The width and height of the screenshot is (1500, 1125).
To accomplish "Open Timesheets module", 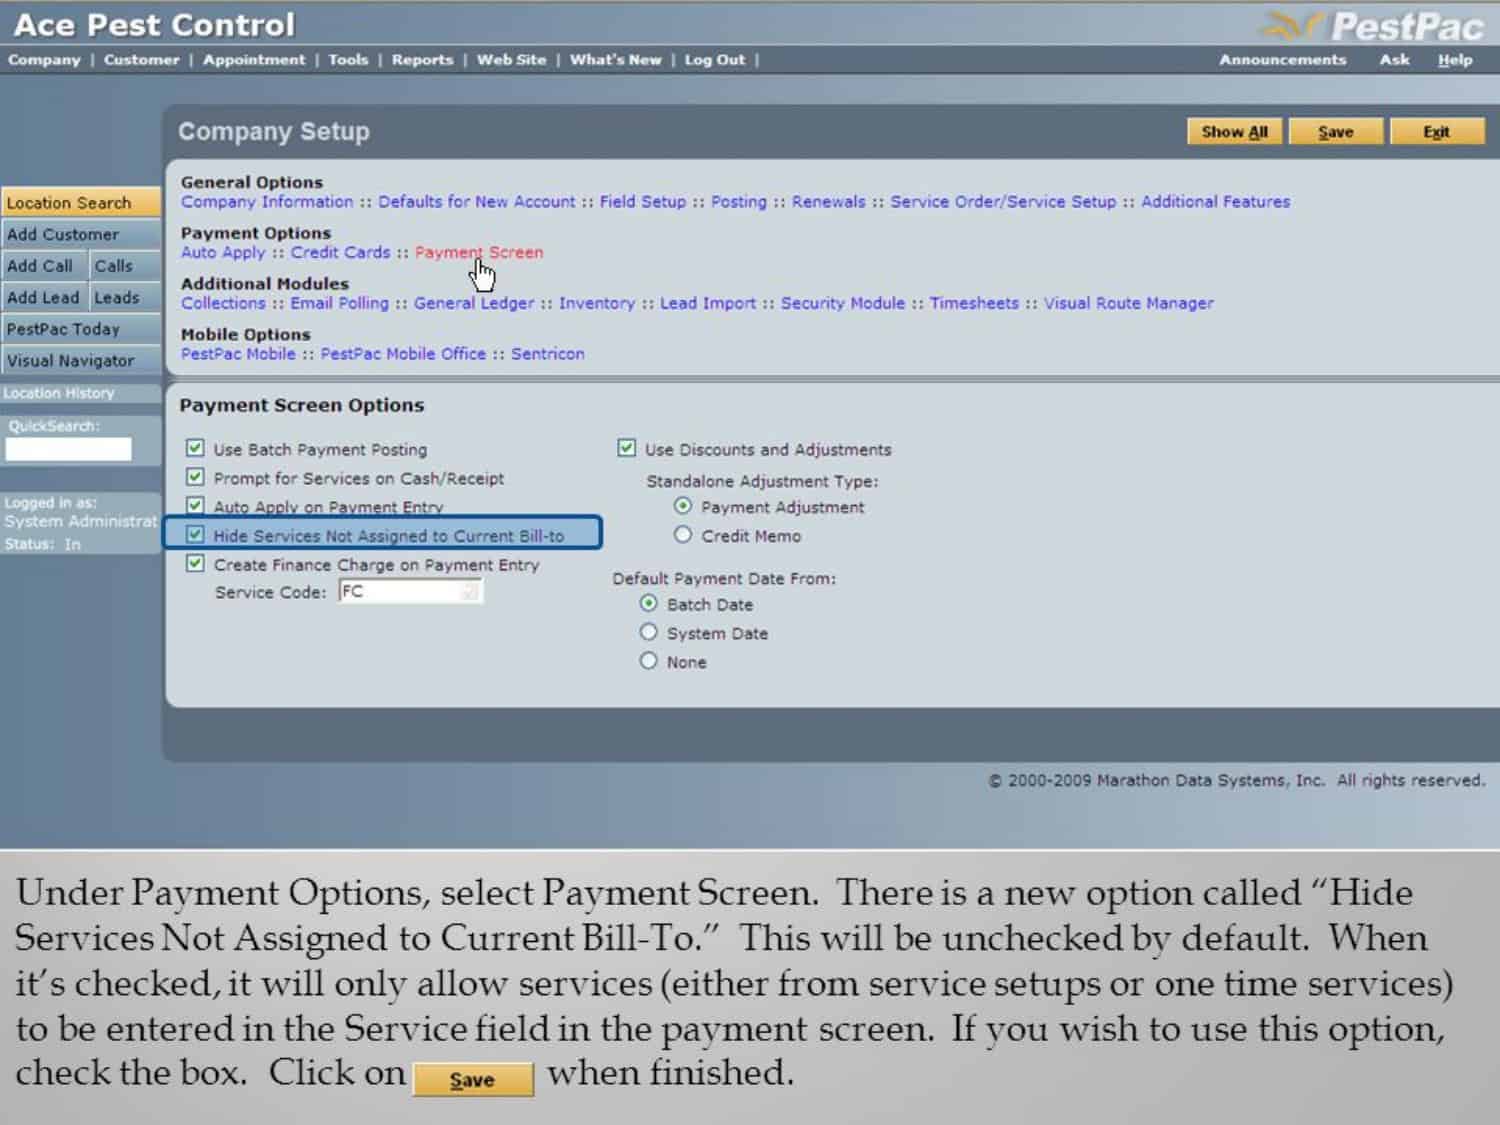I will point(974,303).
